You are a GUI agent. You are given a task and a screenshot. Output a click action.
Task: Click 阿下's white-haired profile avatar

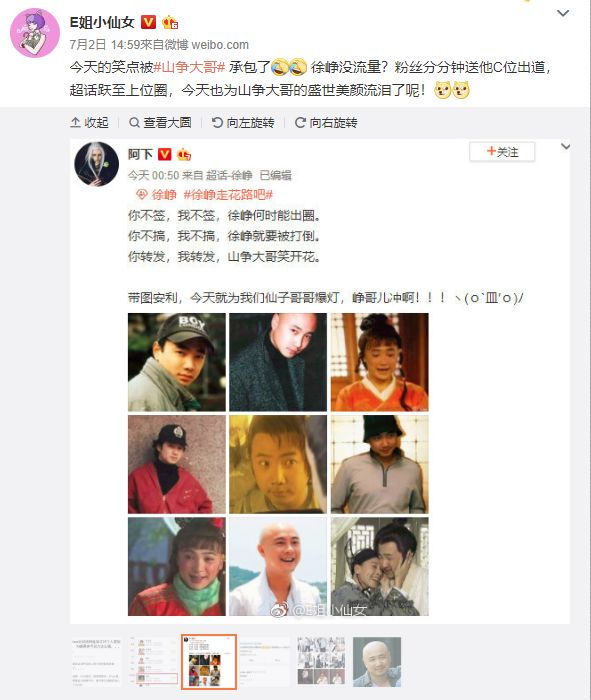coord(96,164)
